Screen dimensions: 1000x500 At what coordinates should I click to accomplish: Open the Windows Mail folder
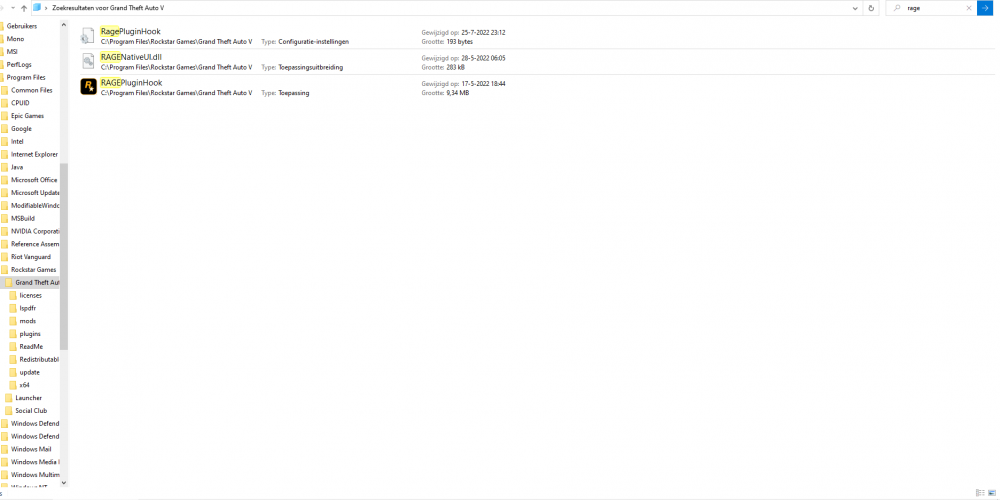tap(29, 449)
